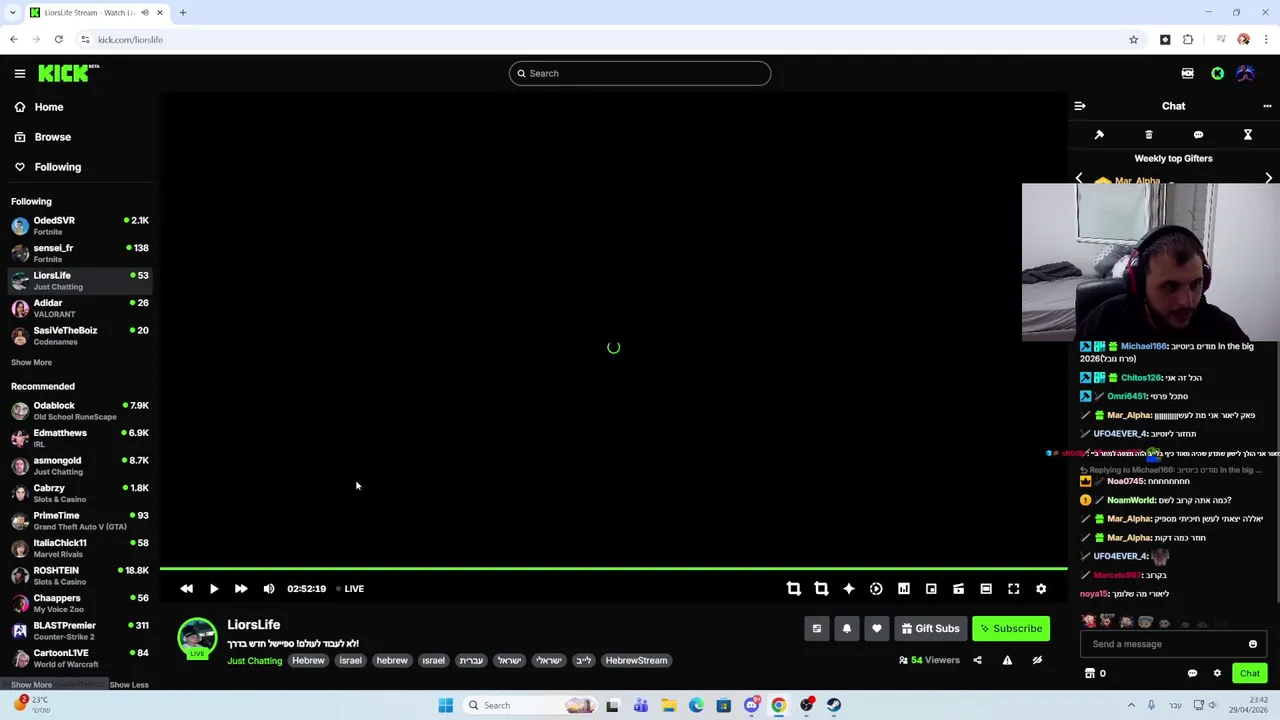Open the channel shop icon
The width and height of the screenshot is (1280, 720).
(1090, 674)
